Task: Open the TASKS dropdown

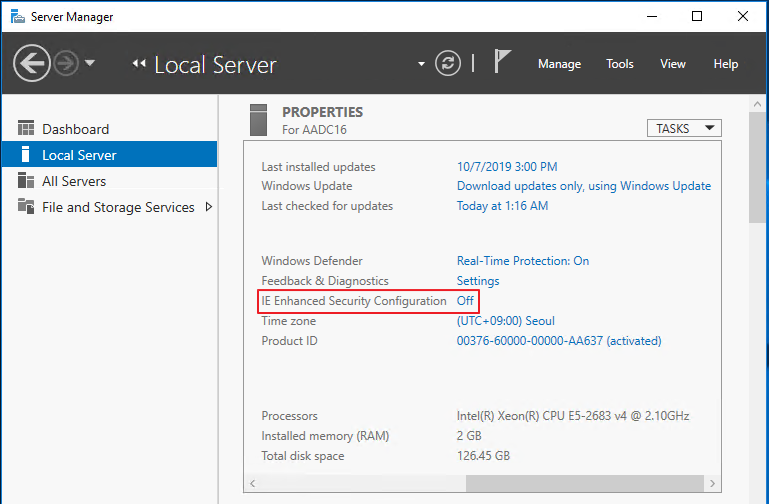Action: pyautogui.click(x=684, y=128)
